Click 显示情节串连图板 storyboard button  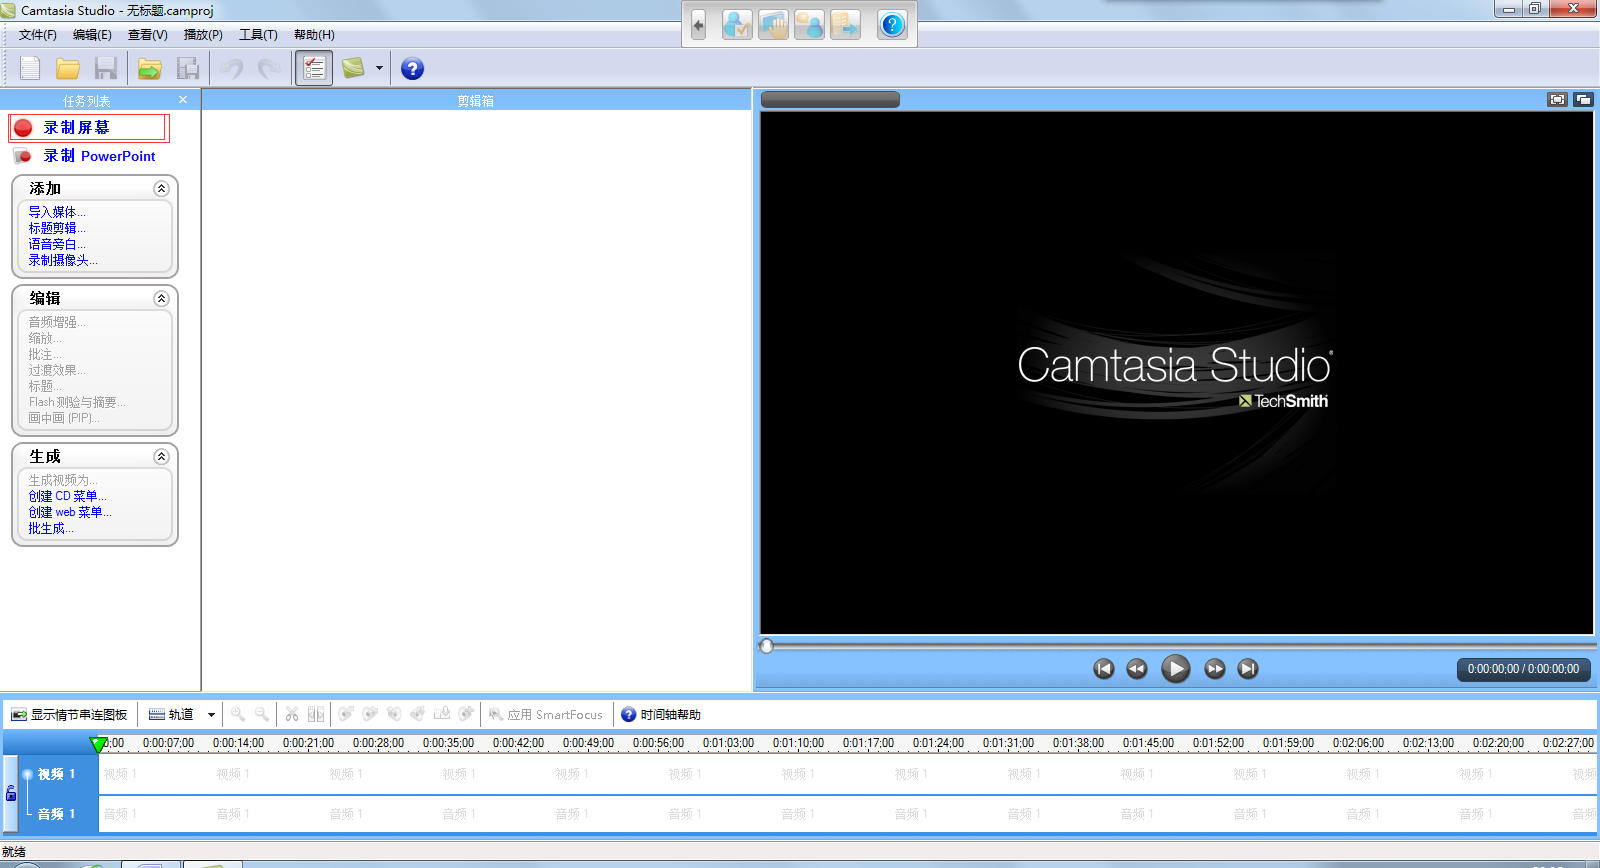(x=69, y=715)
